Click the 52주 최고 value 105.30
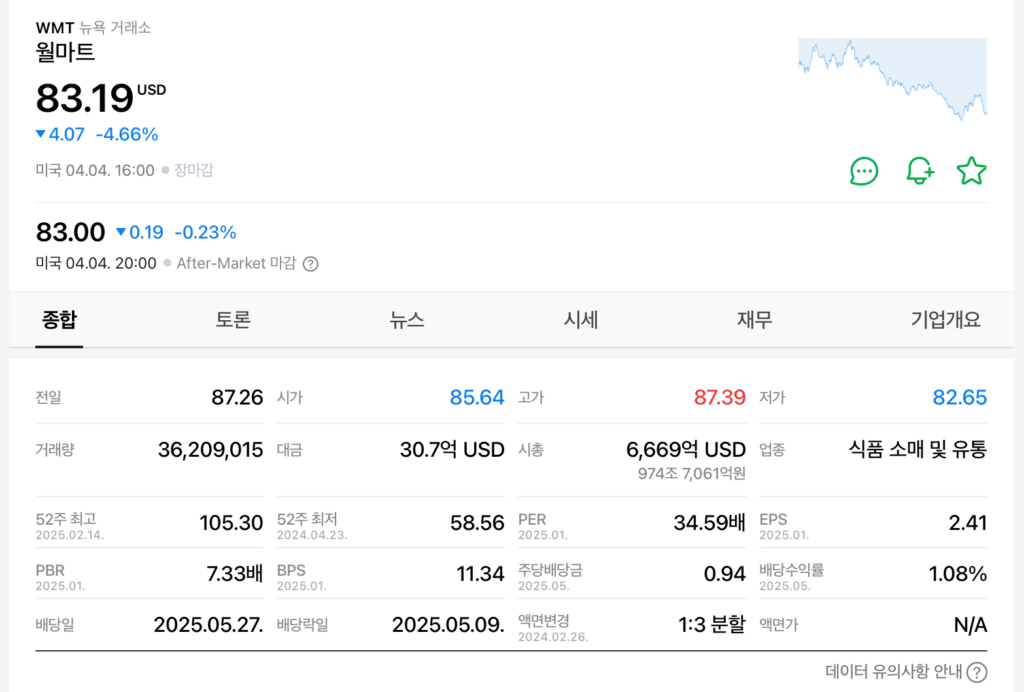Viewport: 1024px width, 692px height. coord(231,523)
